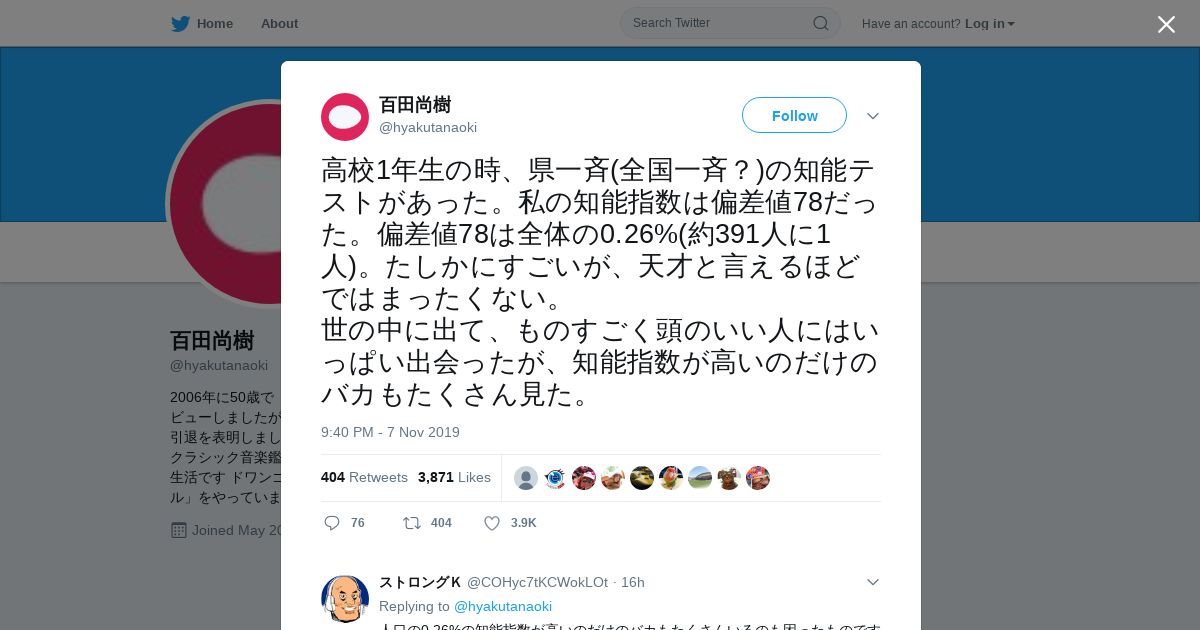Viewport: 1200px width, 630px height.
Task: Go to Home in the top bar
Action: (x=215, y=23)
